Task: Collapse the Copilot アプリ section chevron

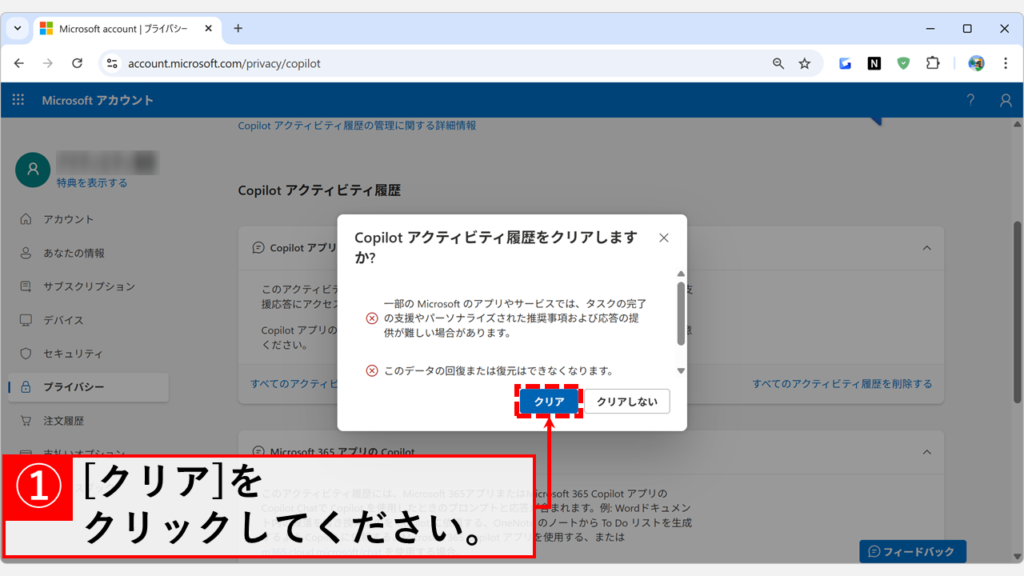Action: tap(926, 247)
